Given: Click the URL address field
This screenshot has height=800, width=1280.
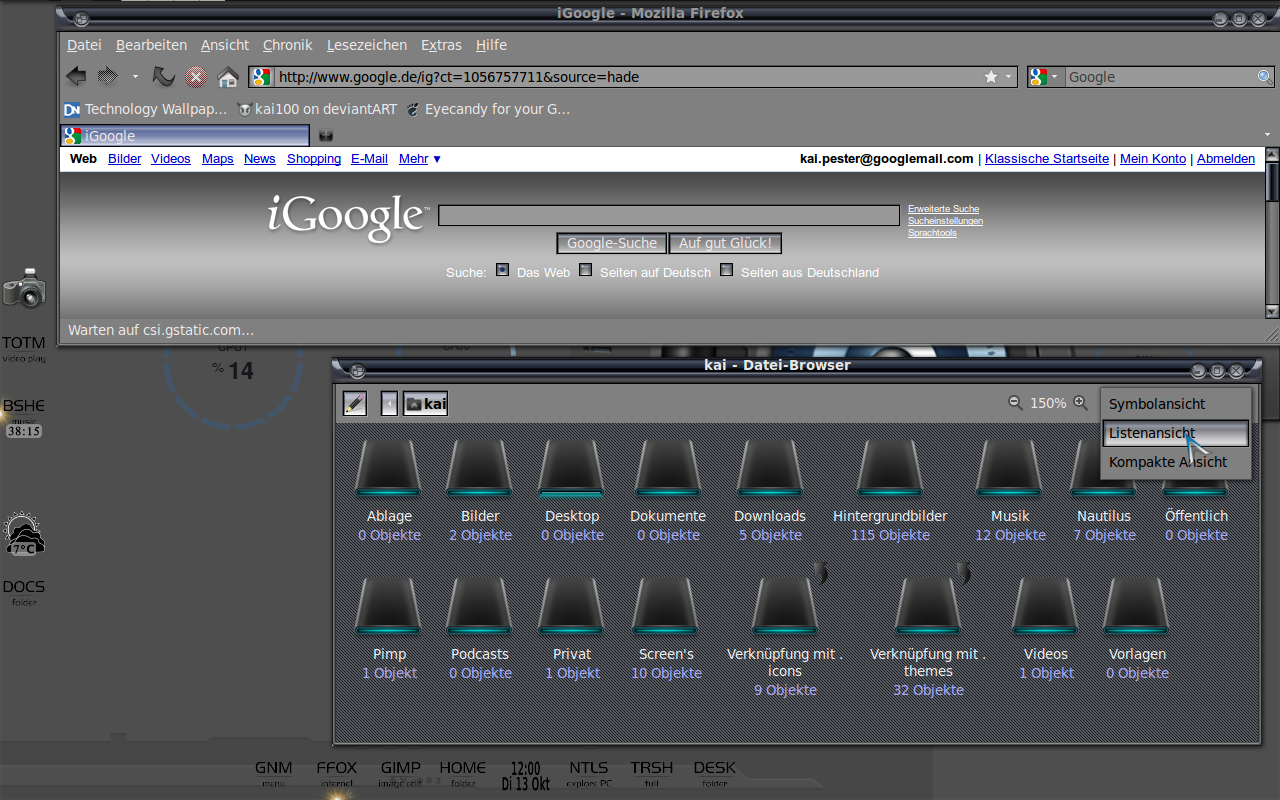Looking at the screenshot, I should [x=628, y=77].
